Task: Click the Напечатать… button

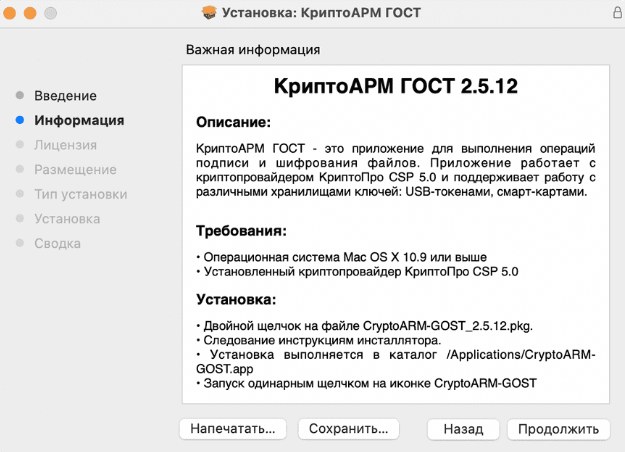Action: (x=233, y=429)
